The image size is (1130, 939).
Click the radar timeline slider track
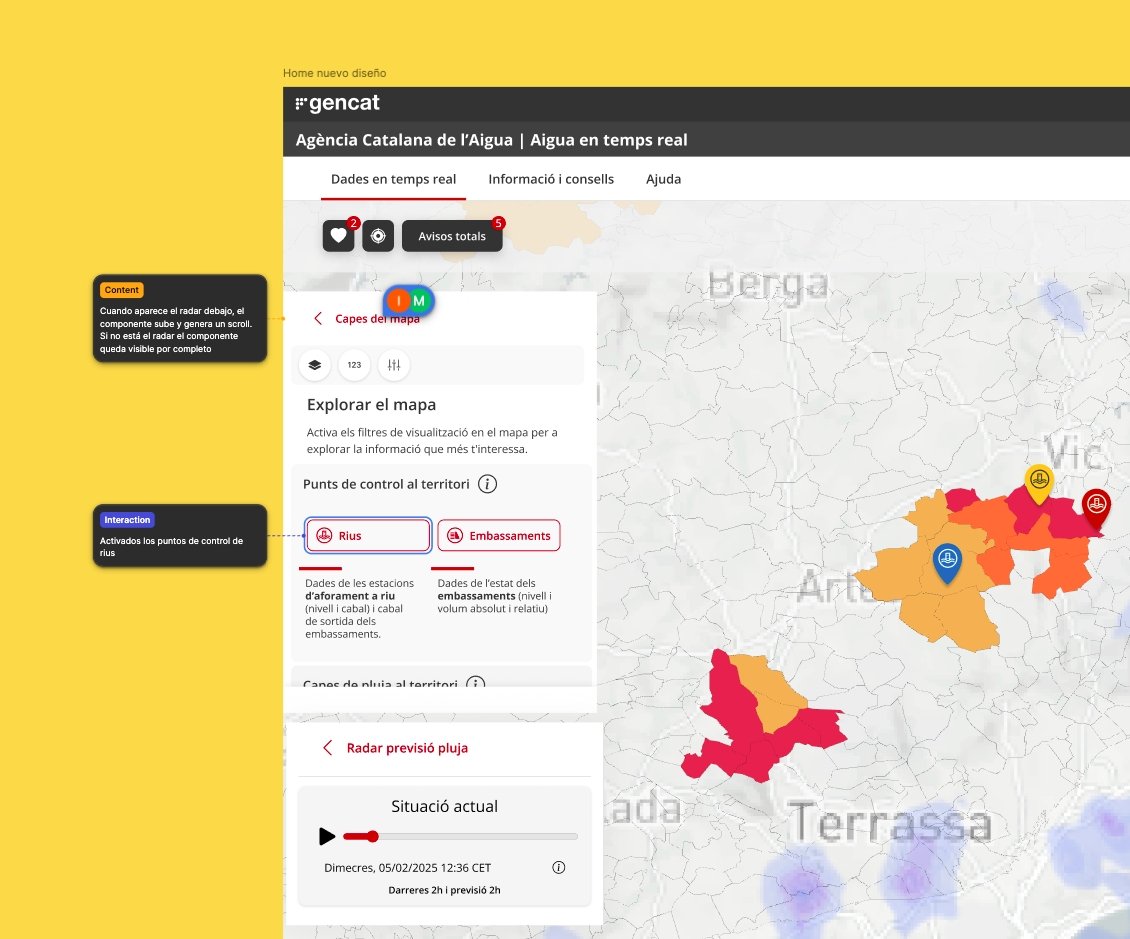(461, 837)
